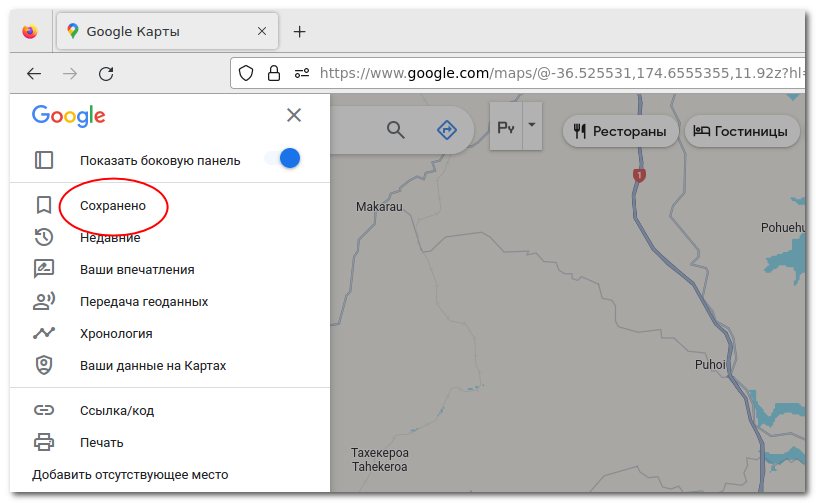The height and width of the screenshot is (503, 816).
Task: Click the chain link icon
Action: click(x=44, y=410)
